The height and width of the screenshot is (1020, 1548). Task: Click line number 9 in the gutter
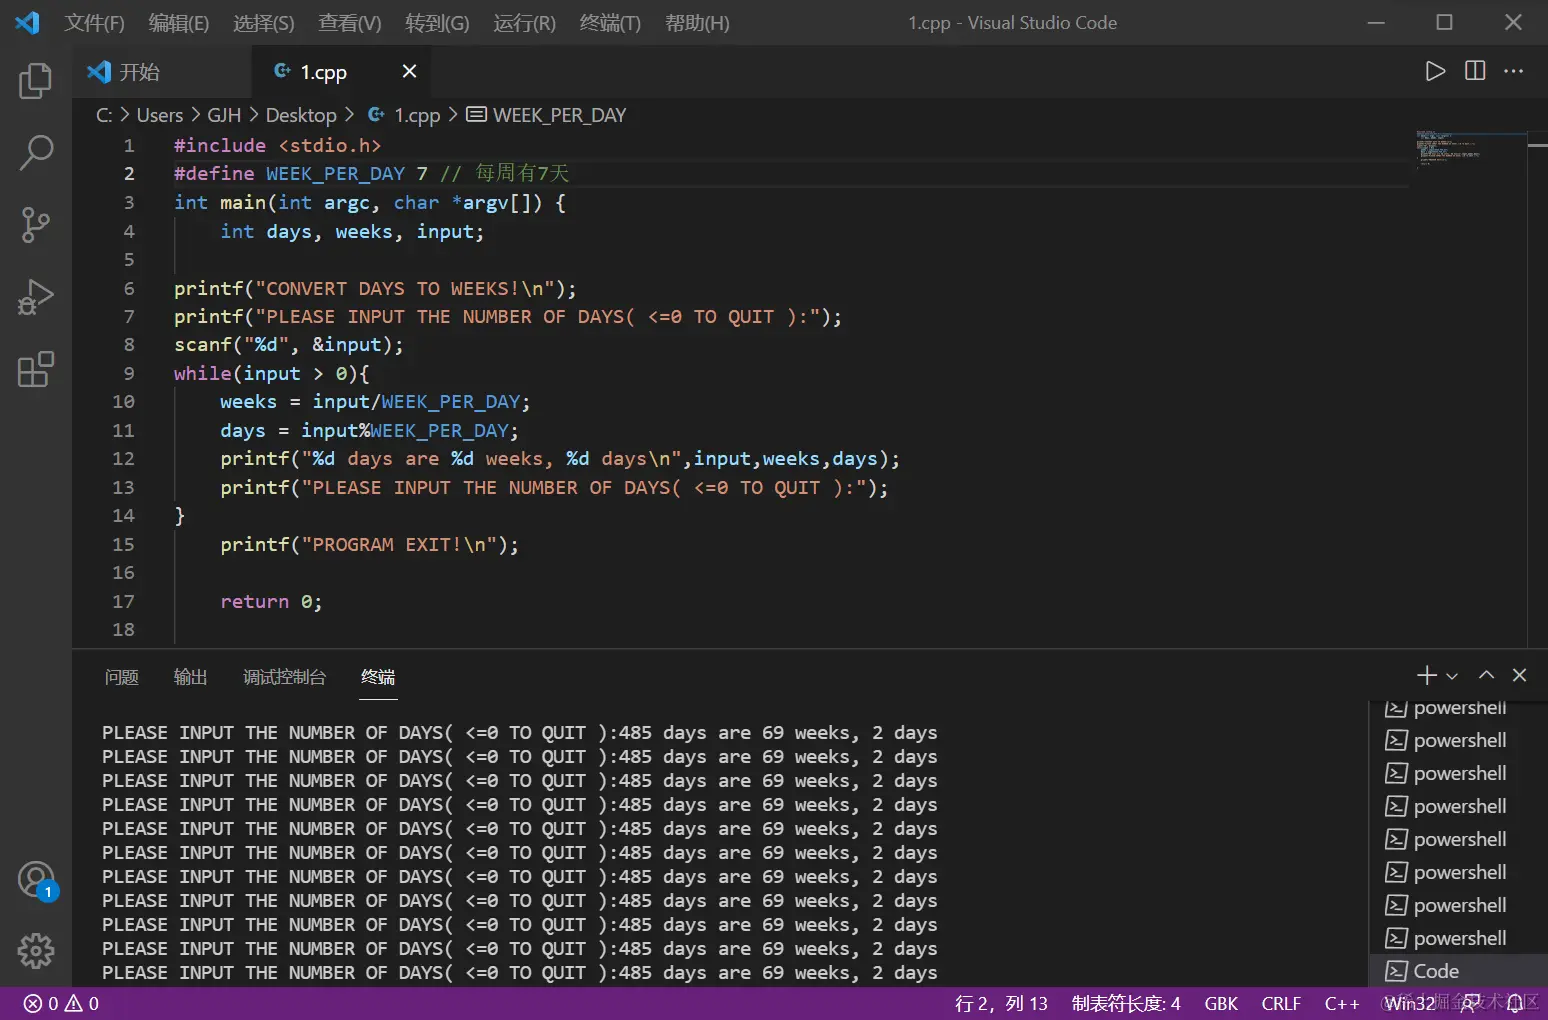129,373
